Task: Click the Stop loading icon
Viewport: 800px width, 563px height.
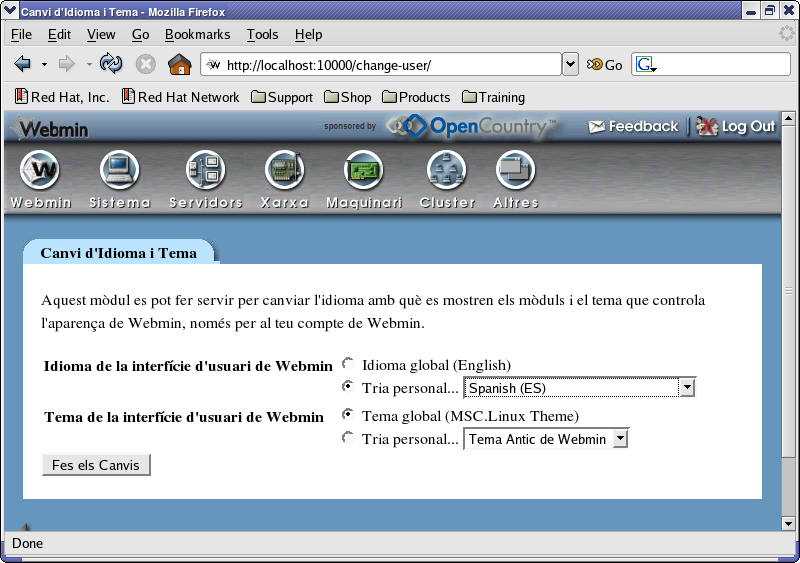Action: (145, 64)
